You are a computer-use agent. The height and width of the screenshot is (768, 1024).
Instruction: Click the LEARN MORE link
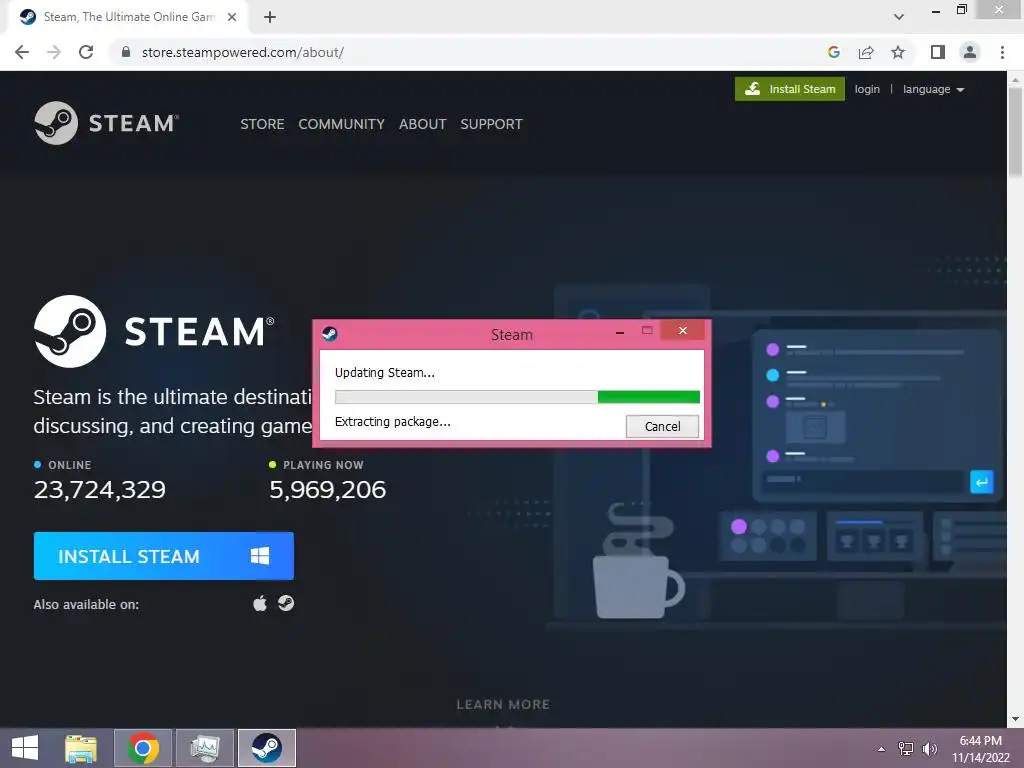point(503,704)
